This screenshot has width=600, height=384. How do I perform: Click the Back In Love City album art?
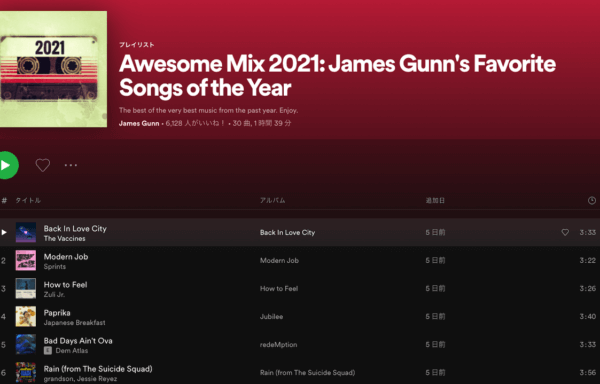(x=26, y=232)
